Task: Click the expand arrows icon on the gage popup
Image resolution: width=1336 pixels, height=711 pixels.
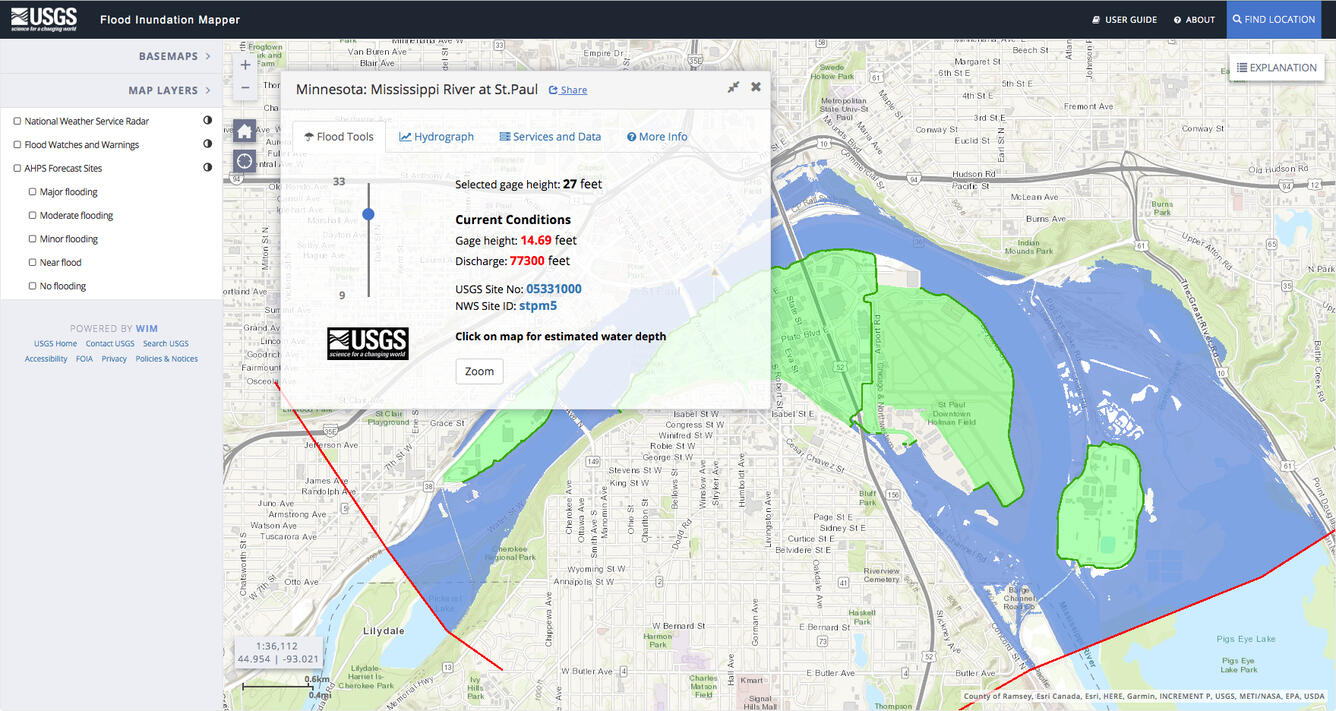Action: [732, 87]
